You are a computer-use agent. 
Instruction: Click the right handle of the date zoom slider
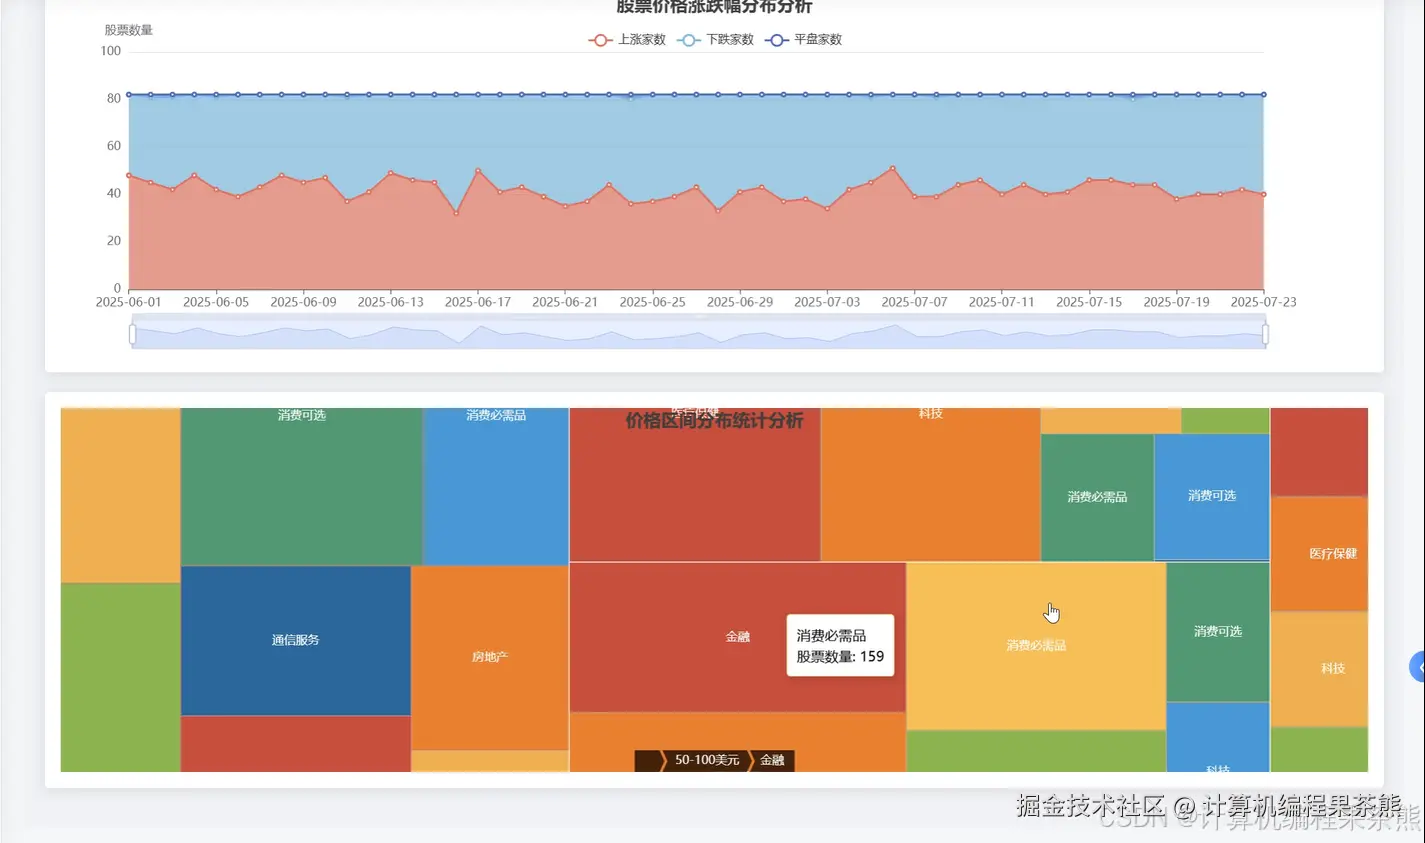pos(1265,333)
